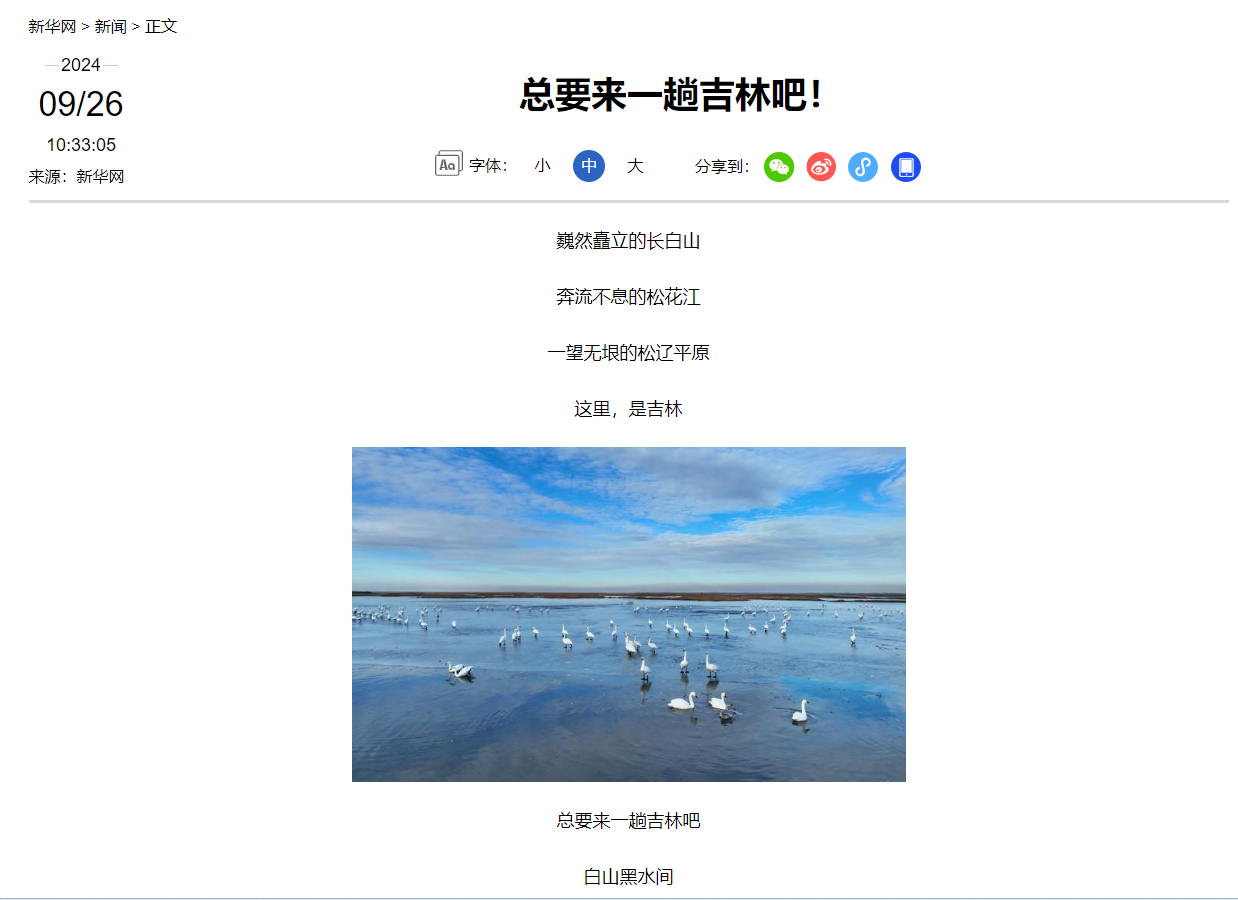Open the swans on lake photo
The image size is (1238, 900).
click(629, 614)
